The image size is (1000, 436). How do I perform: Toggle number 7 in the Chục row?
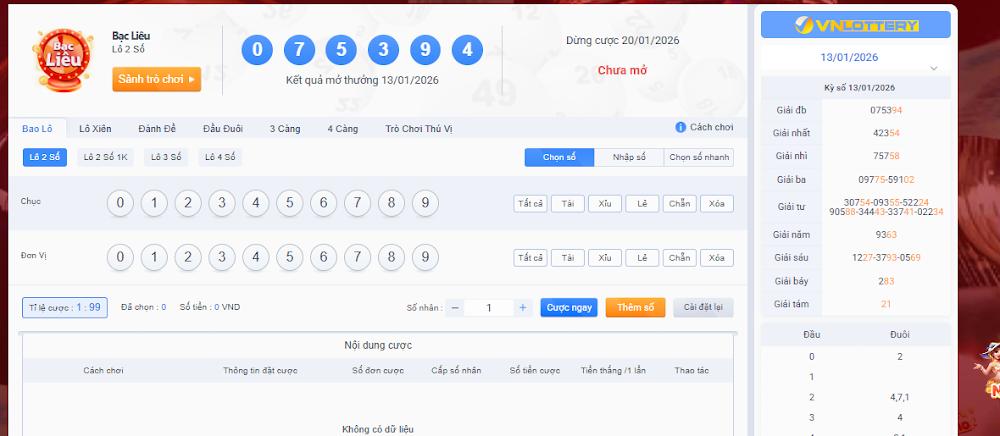tap(357, 203)
